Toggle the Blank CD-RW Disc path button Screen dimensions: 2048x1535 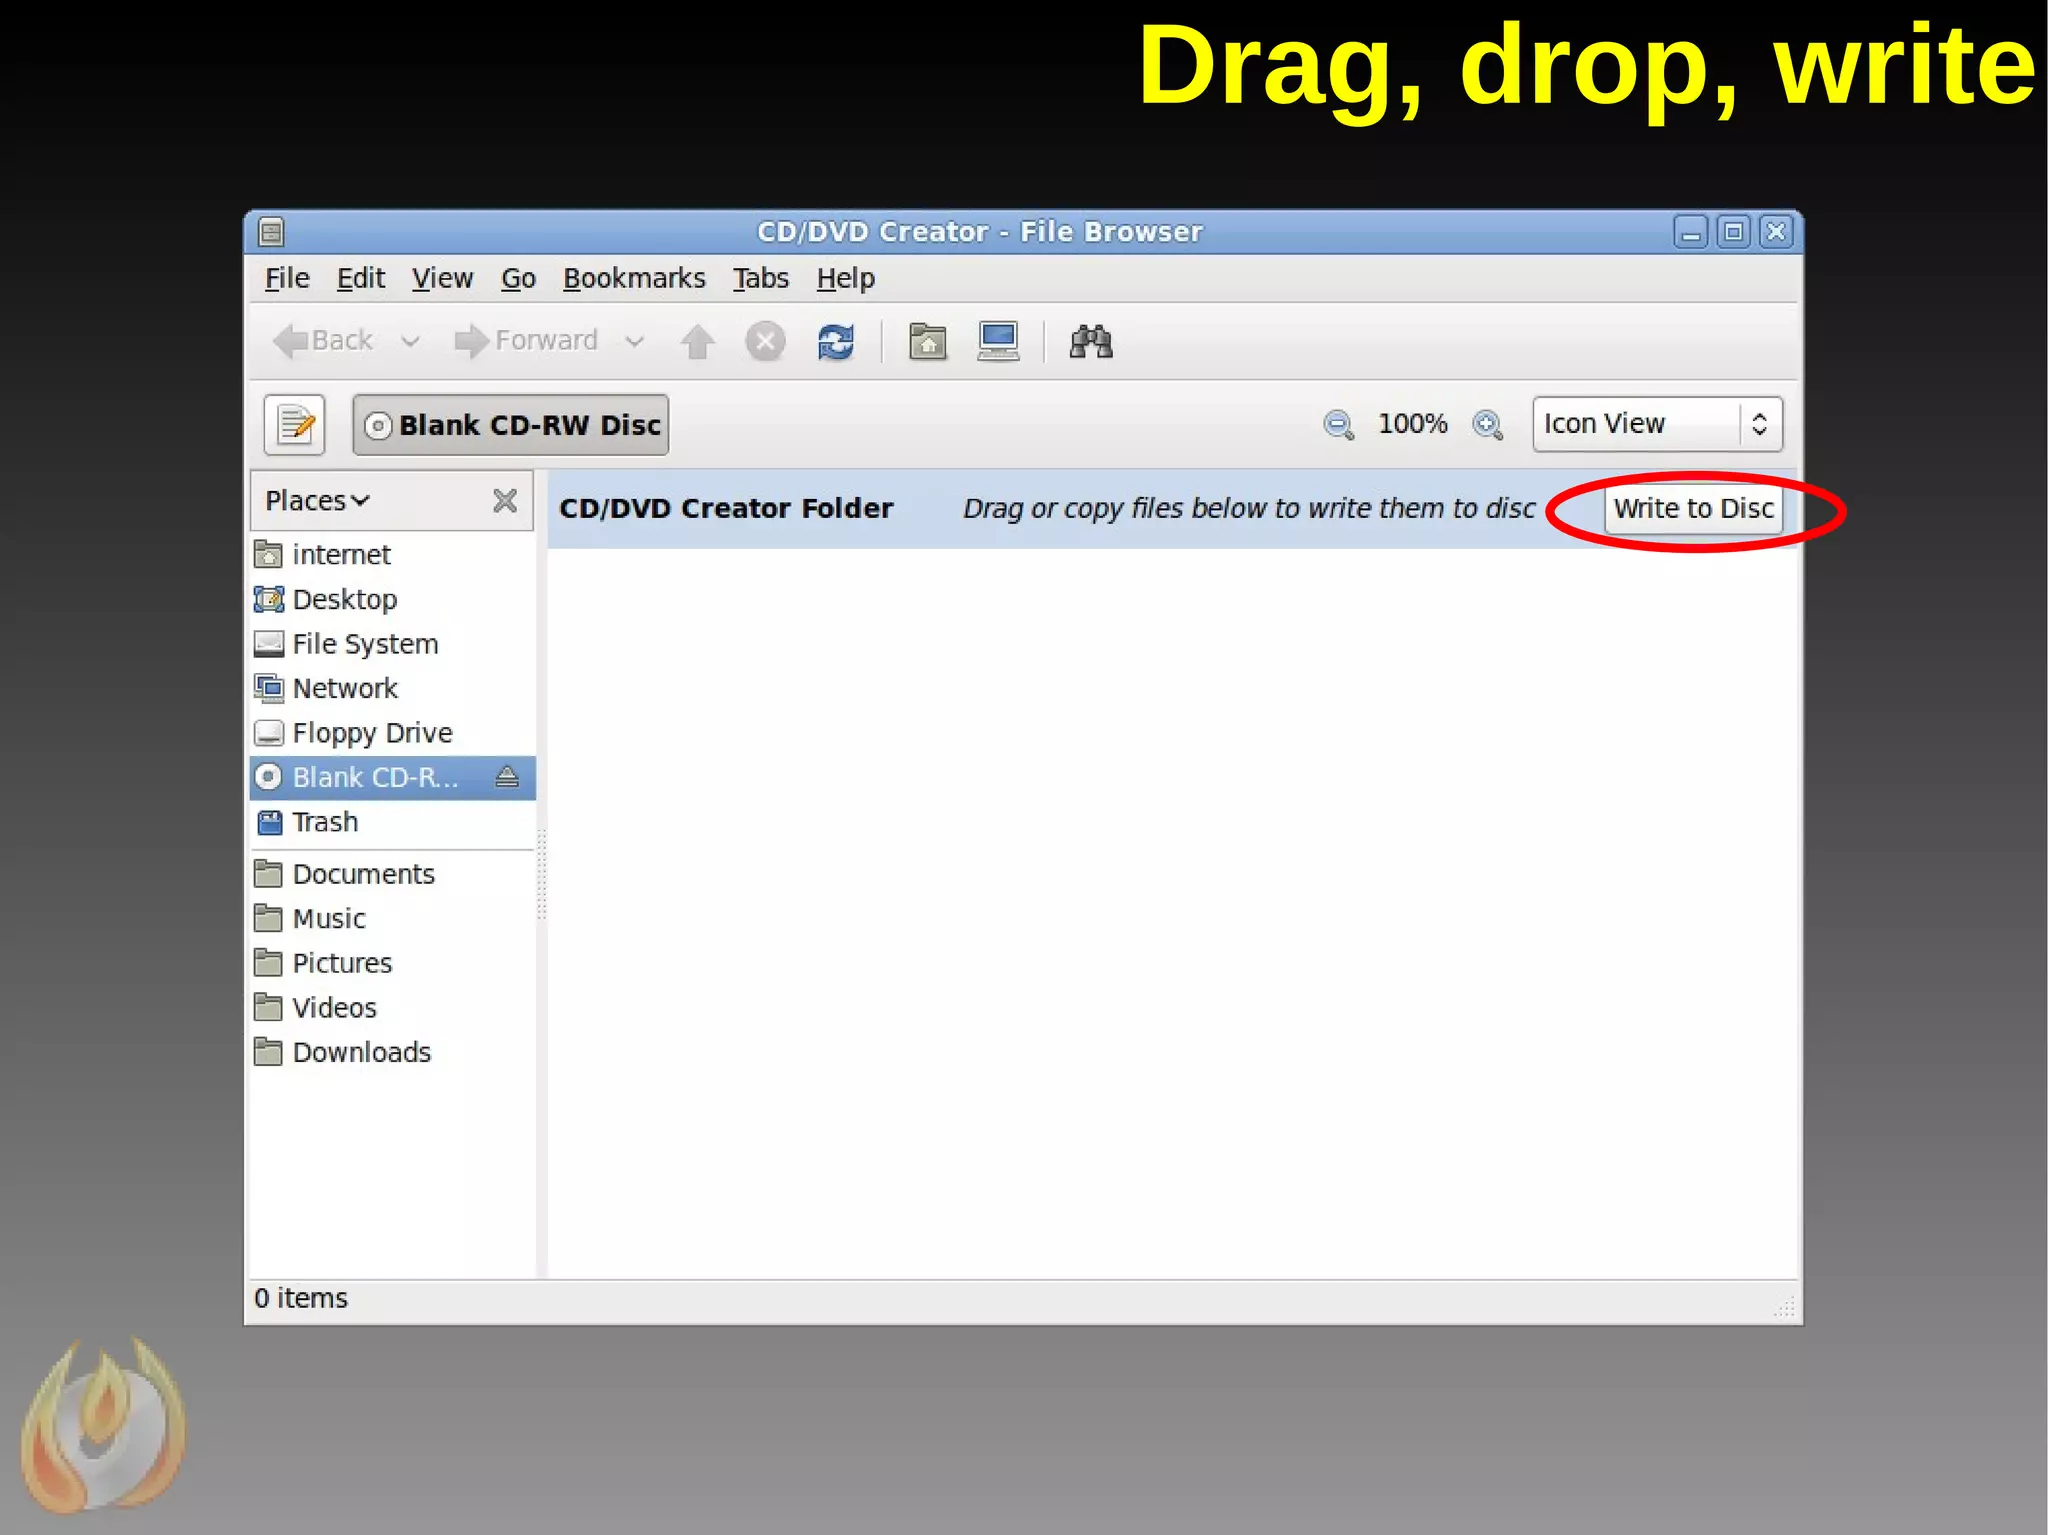(x=511, y=425)
